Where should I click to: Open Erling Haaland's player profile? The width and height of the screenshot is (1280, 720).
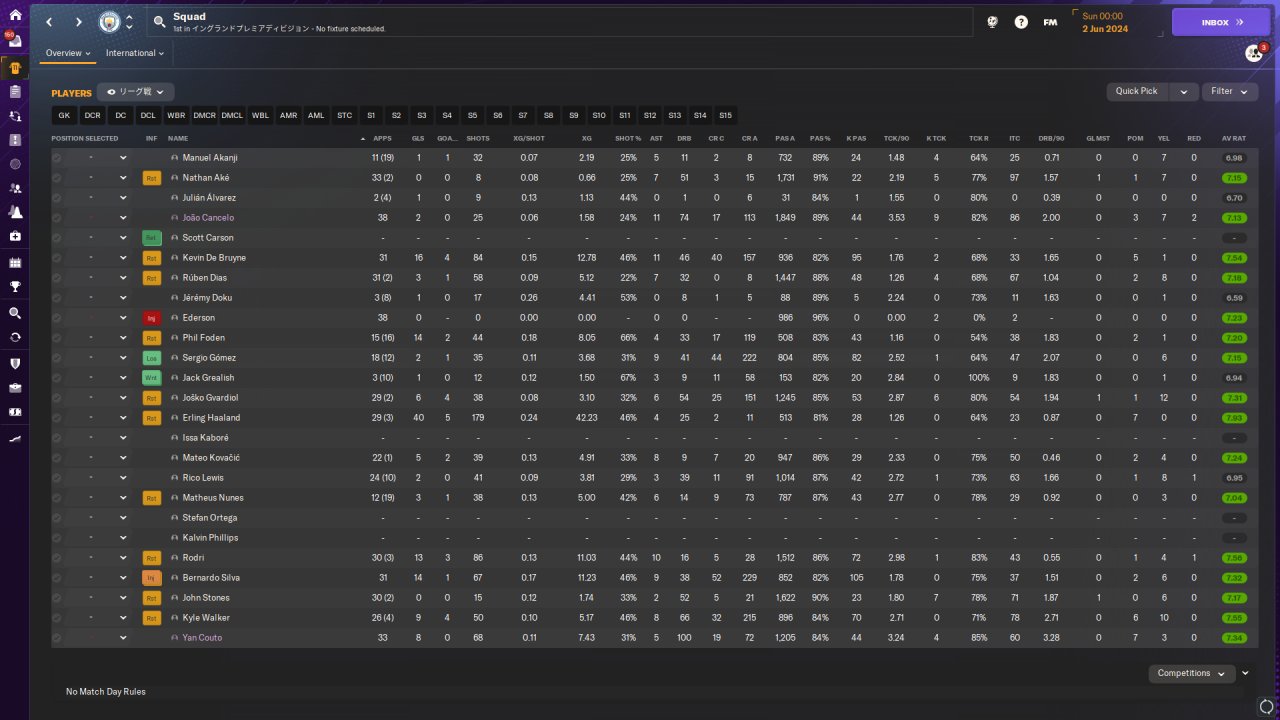point(211,418)
